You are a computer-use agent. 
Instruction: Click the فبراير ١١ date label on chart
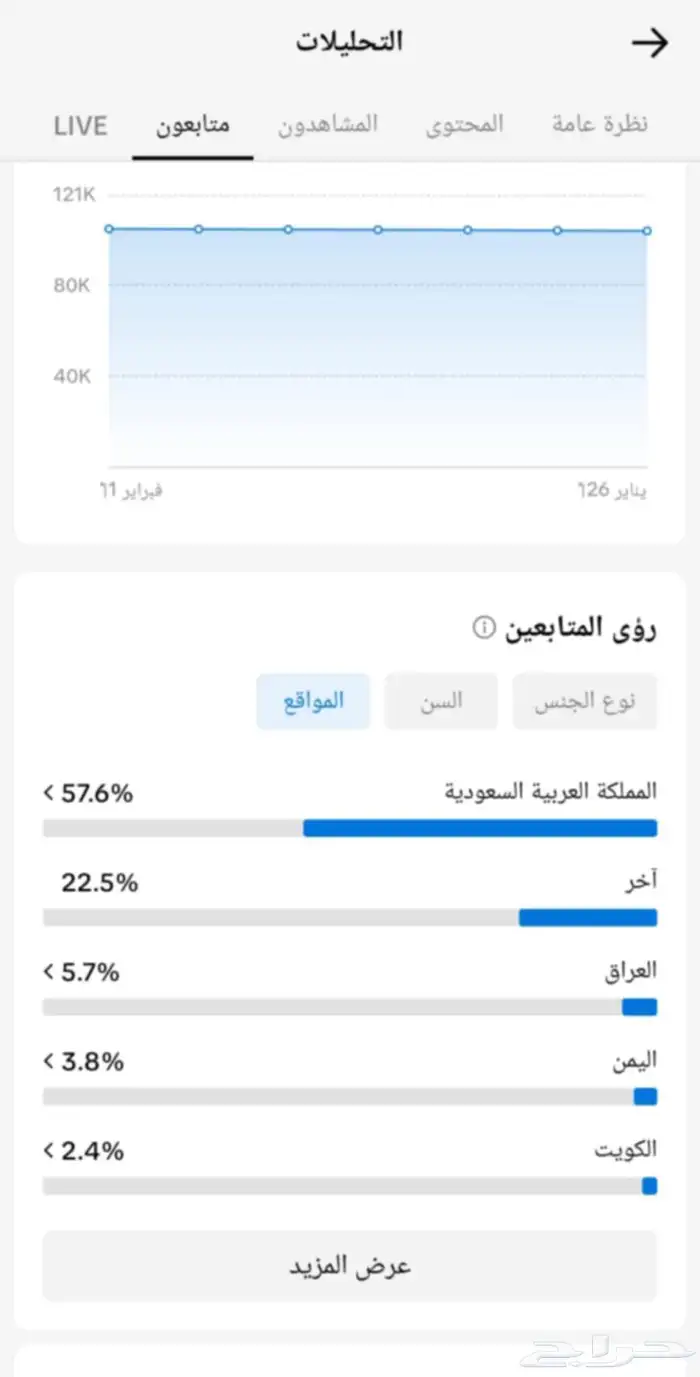click(130, 489)
